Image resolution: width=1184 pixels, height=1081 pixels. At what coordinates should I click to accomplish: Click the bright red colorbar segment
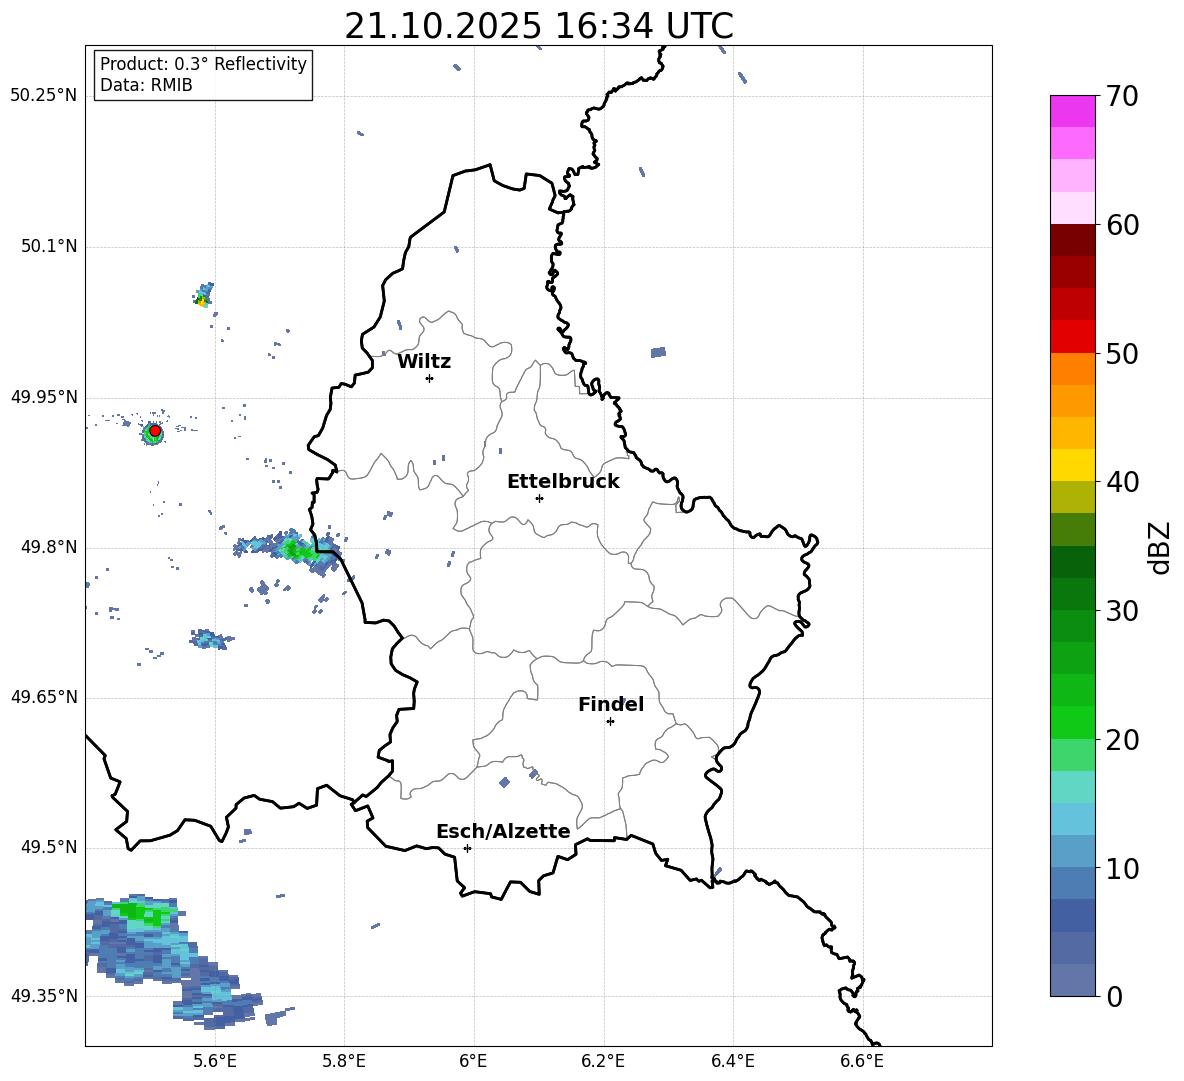1072,337
